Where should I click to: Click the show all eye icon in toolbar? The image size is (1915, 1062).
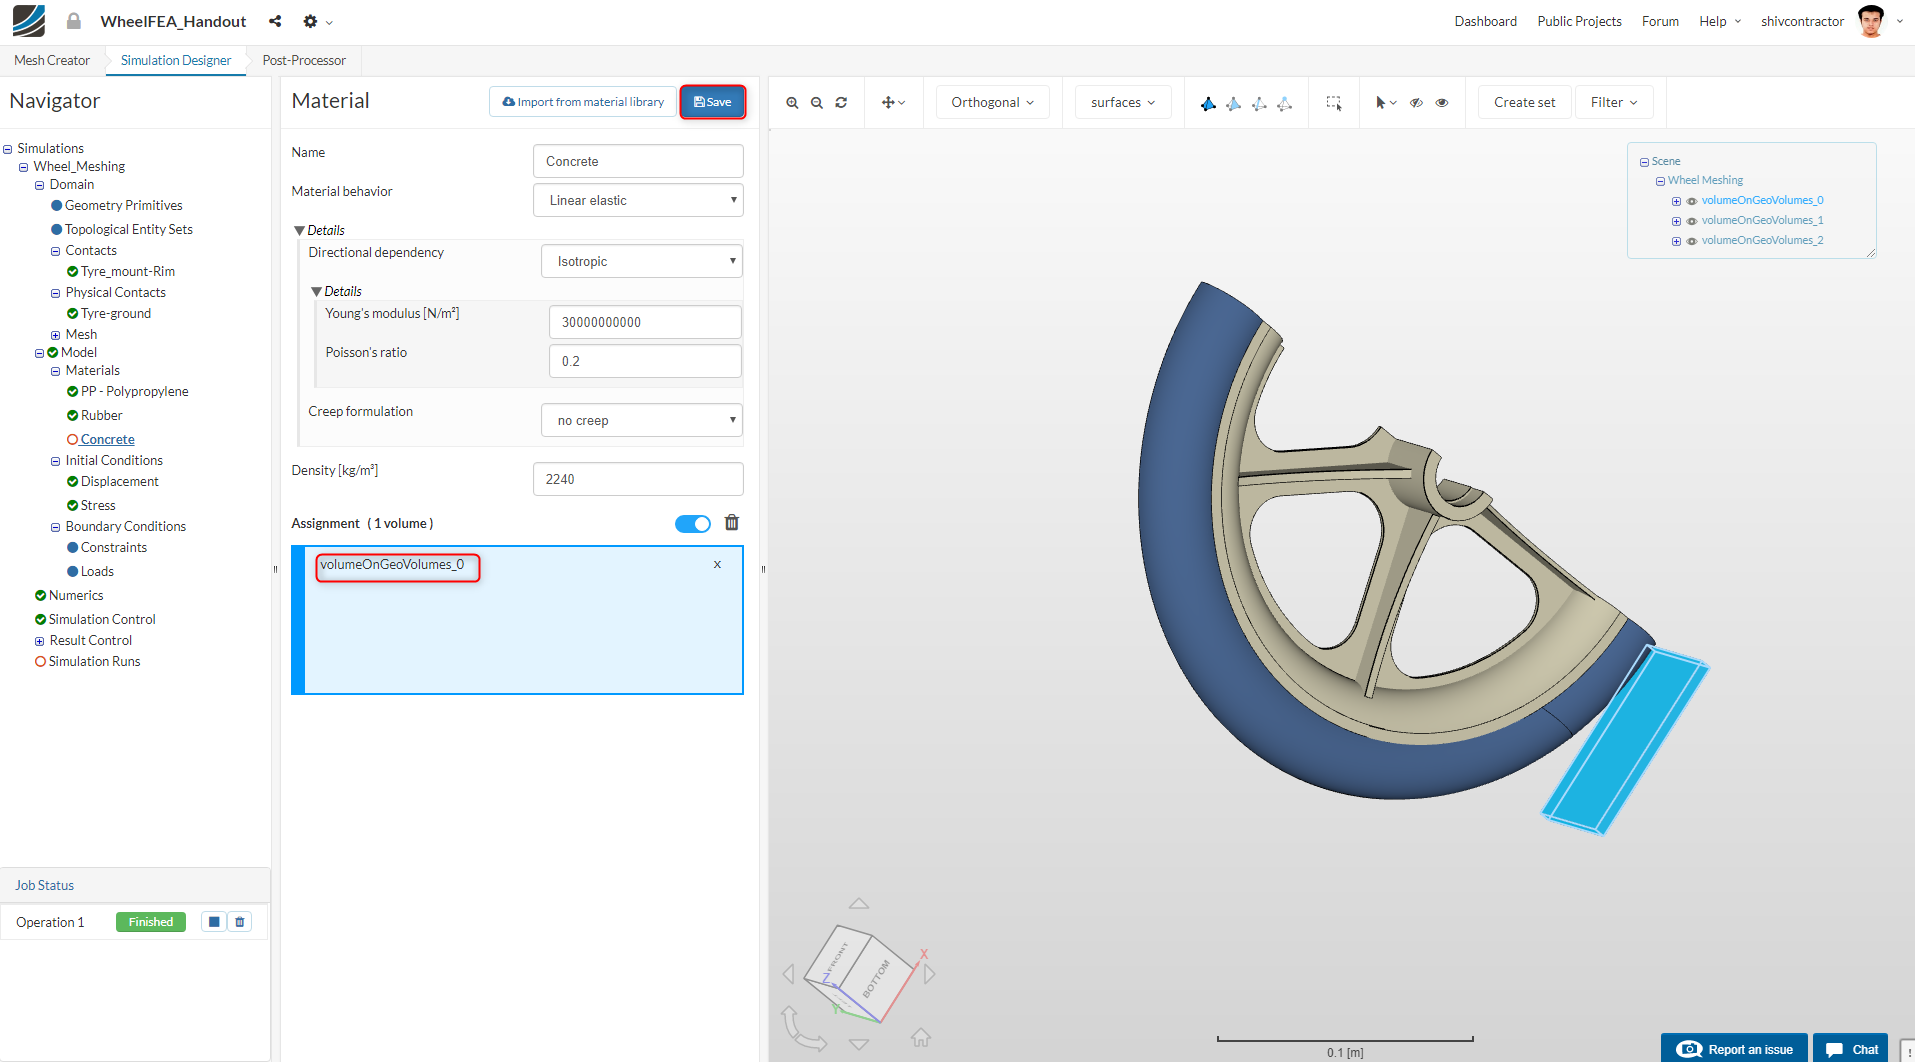pyautogui.click(x=1441, y=103)
